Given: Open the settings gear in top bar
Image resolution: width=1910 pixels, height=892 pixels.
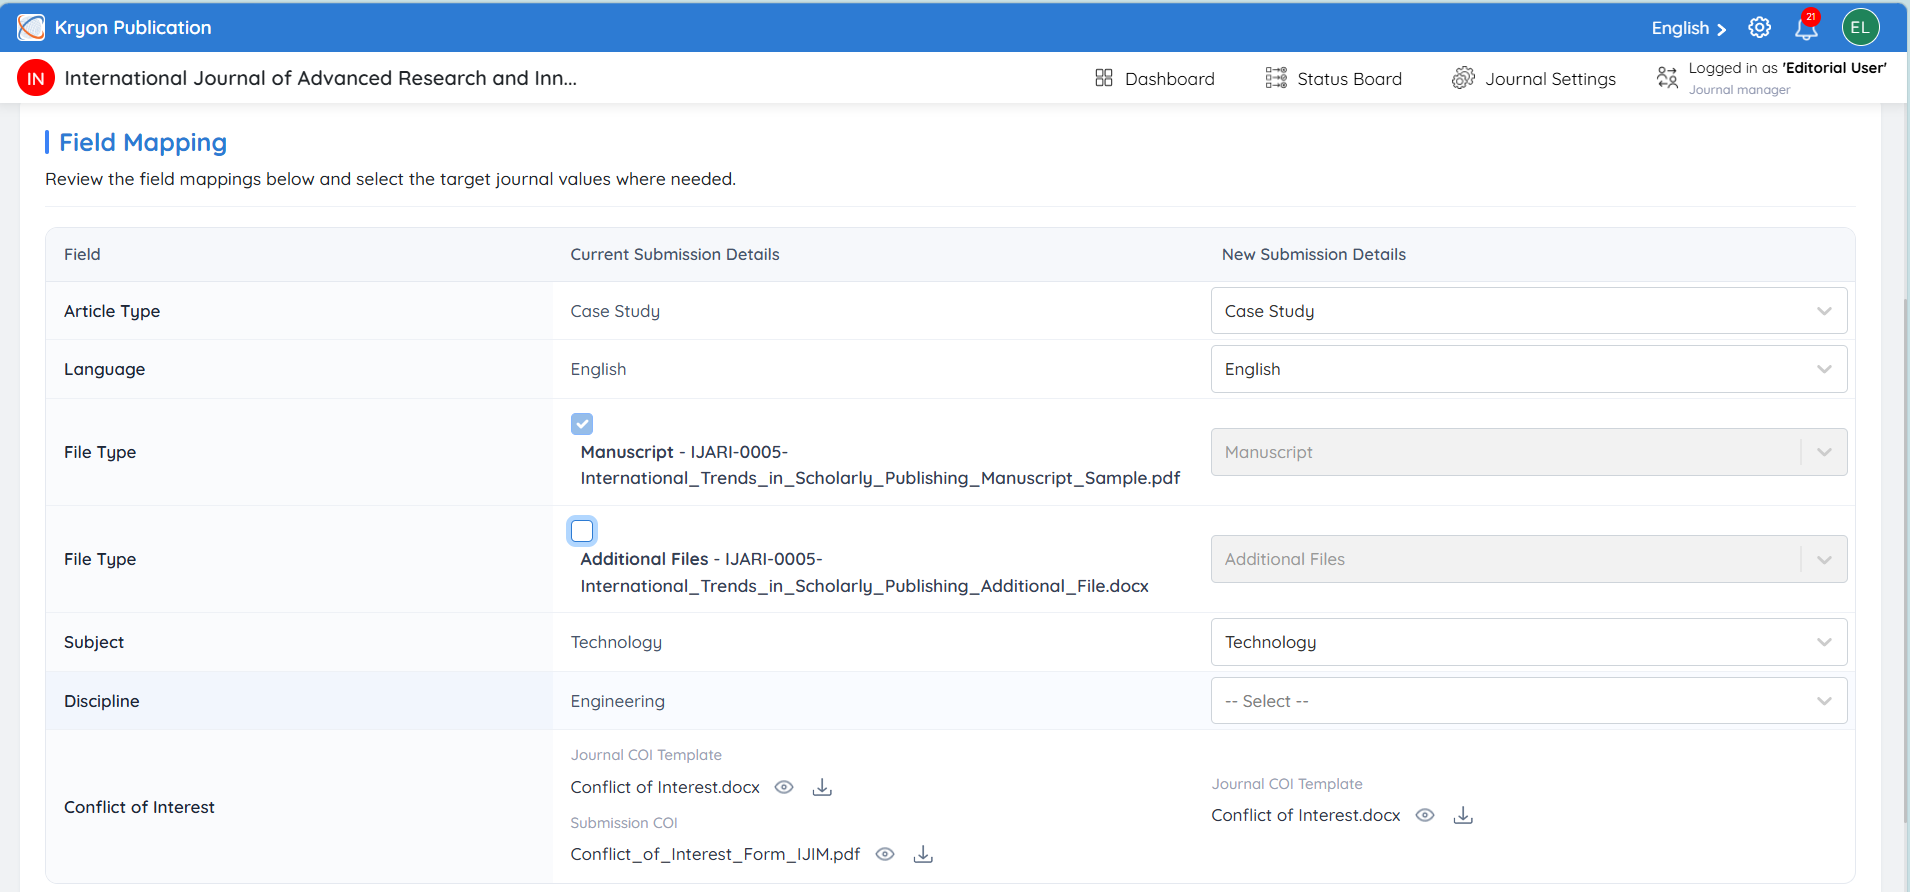Looking at the screenshot, I should pos(1760,27).
